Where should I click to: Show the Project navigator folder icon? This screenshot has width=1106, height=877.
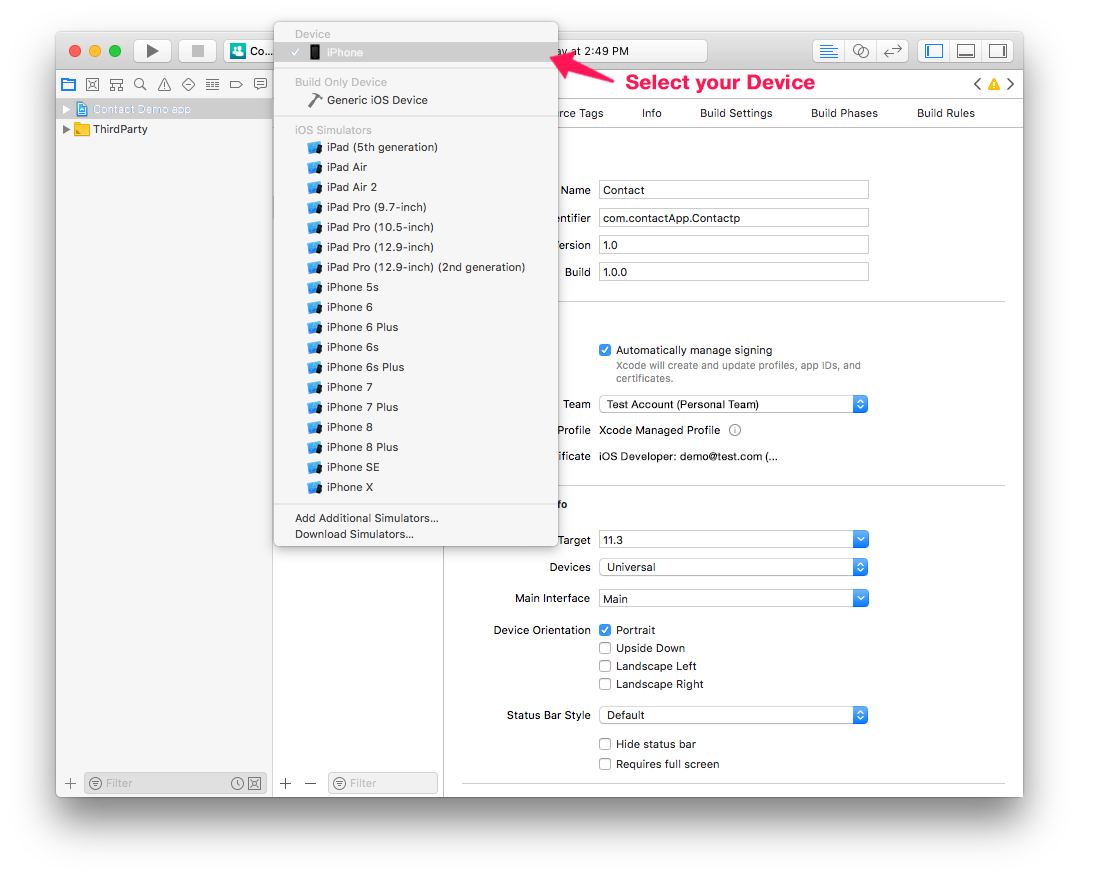pyautogui.click(x=68, y=85)
